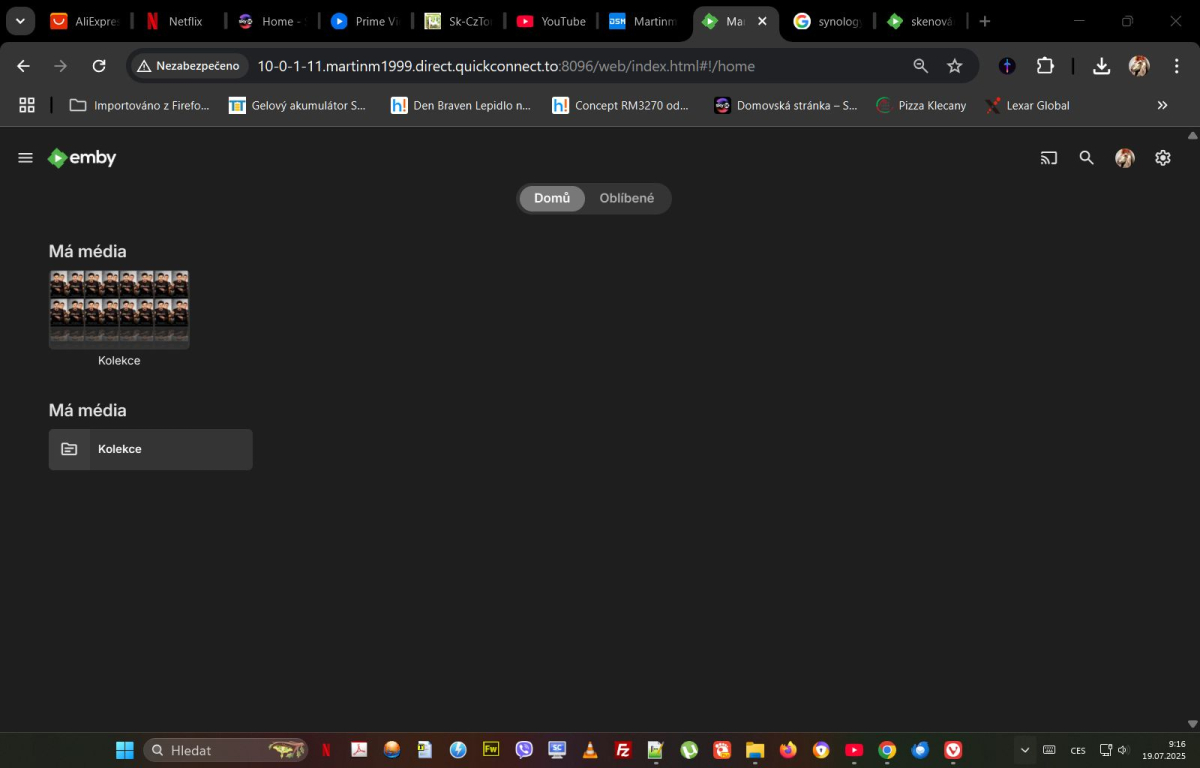Open the Emby sidebar with the hamburger icon

[25, 157]
